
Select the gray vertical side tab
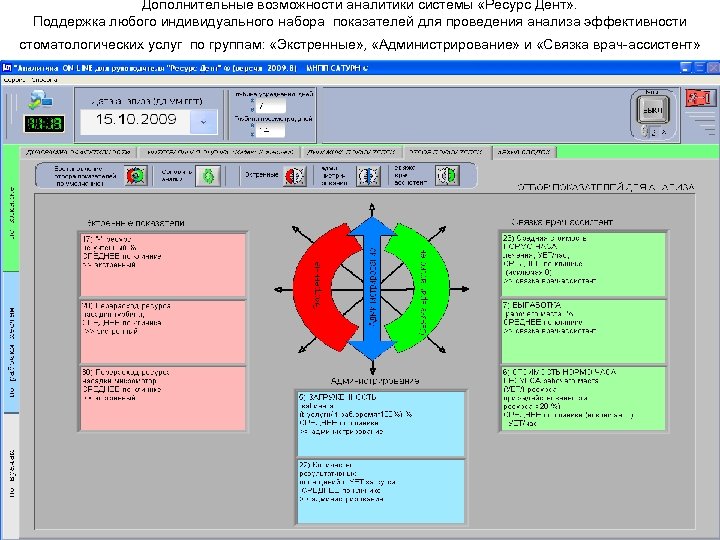coord(11,475)
